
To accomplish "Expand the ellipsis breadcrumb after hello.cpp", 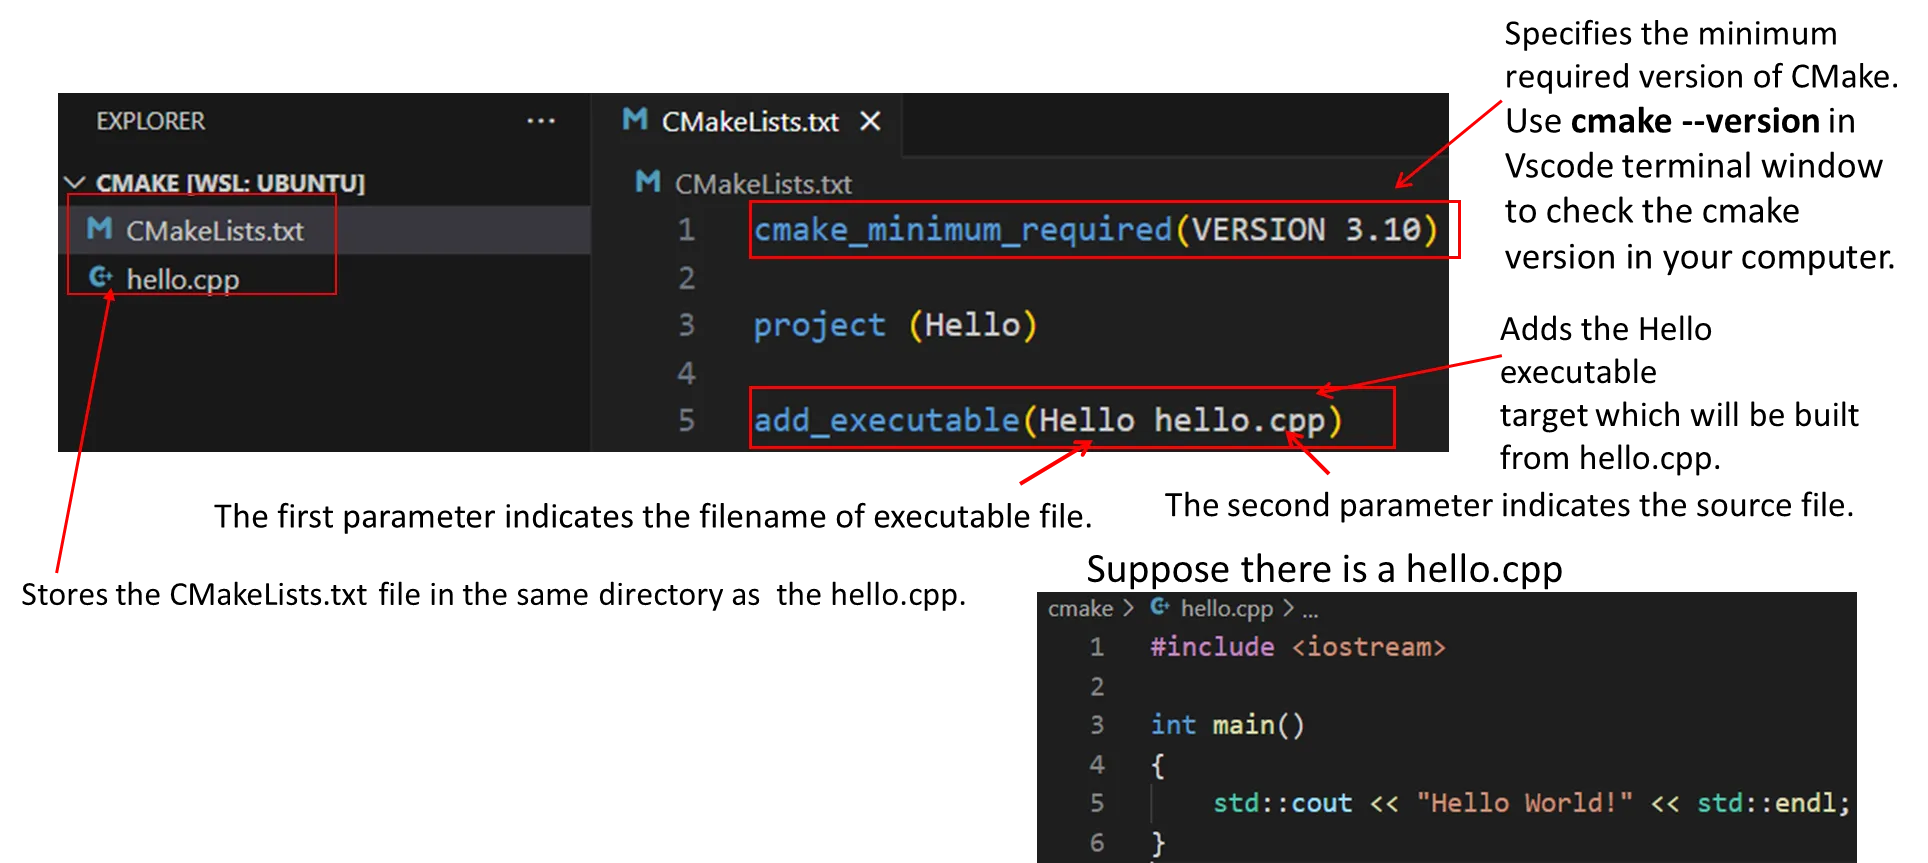I will point(1310,609).
